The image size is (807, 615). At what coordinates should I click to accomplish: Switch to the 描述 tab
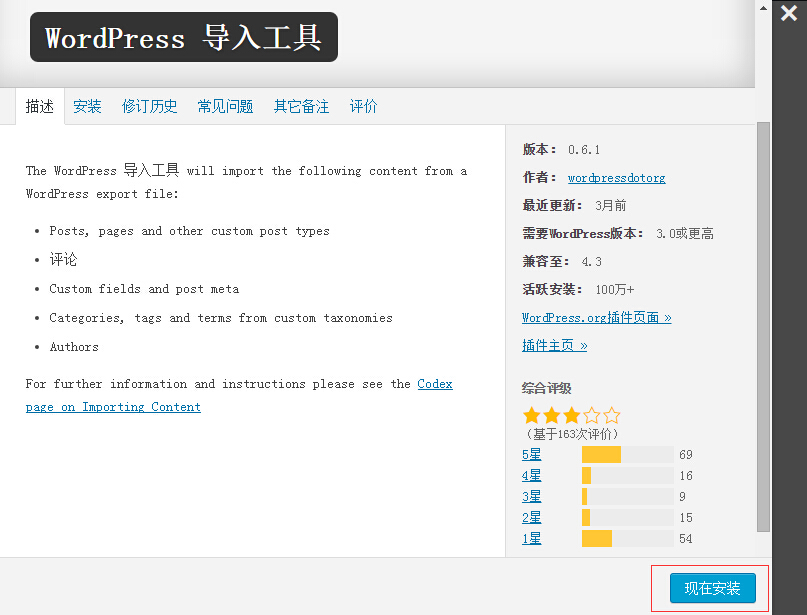[40, 107]
